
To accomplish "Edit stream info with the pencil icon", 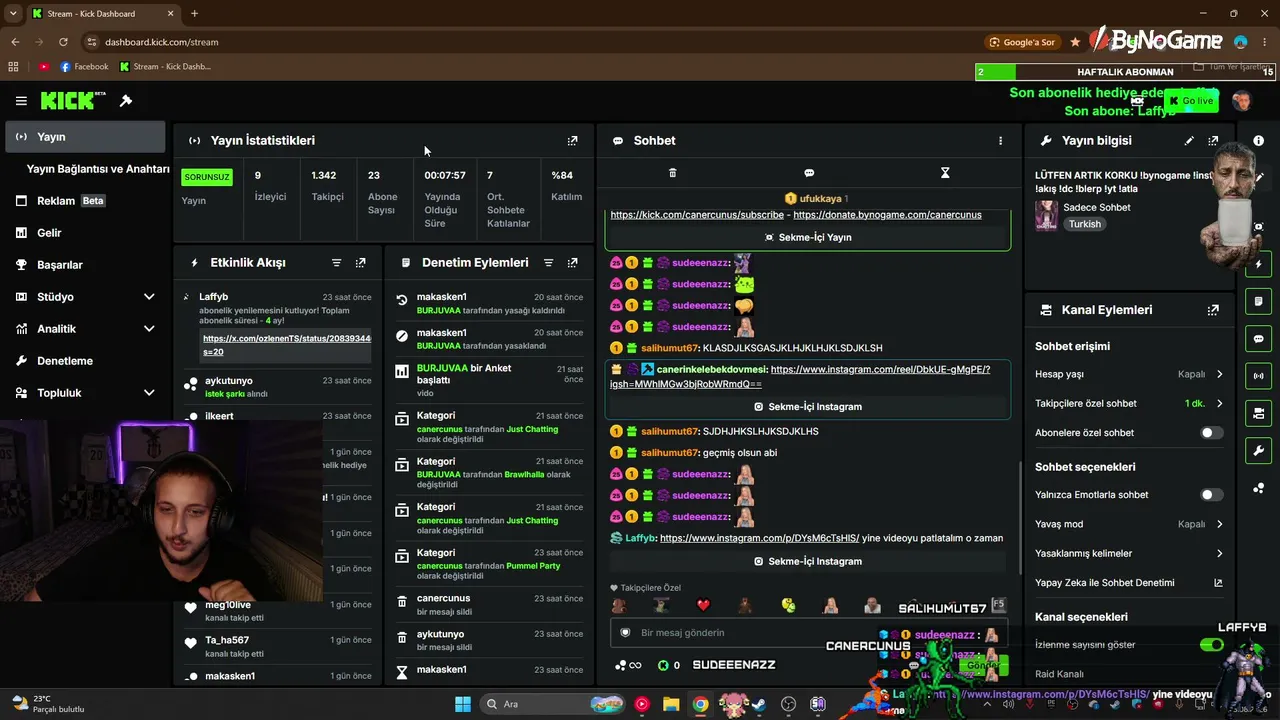I will click(x=1189, y=141).
